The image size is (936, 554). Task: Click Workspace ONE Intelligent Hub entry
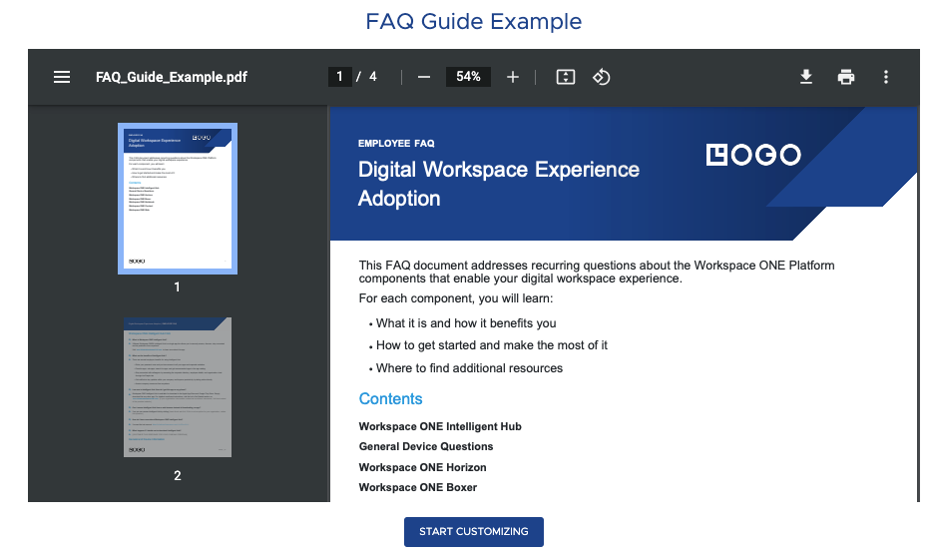(x=440, y=426)
